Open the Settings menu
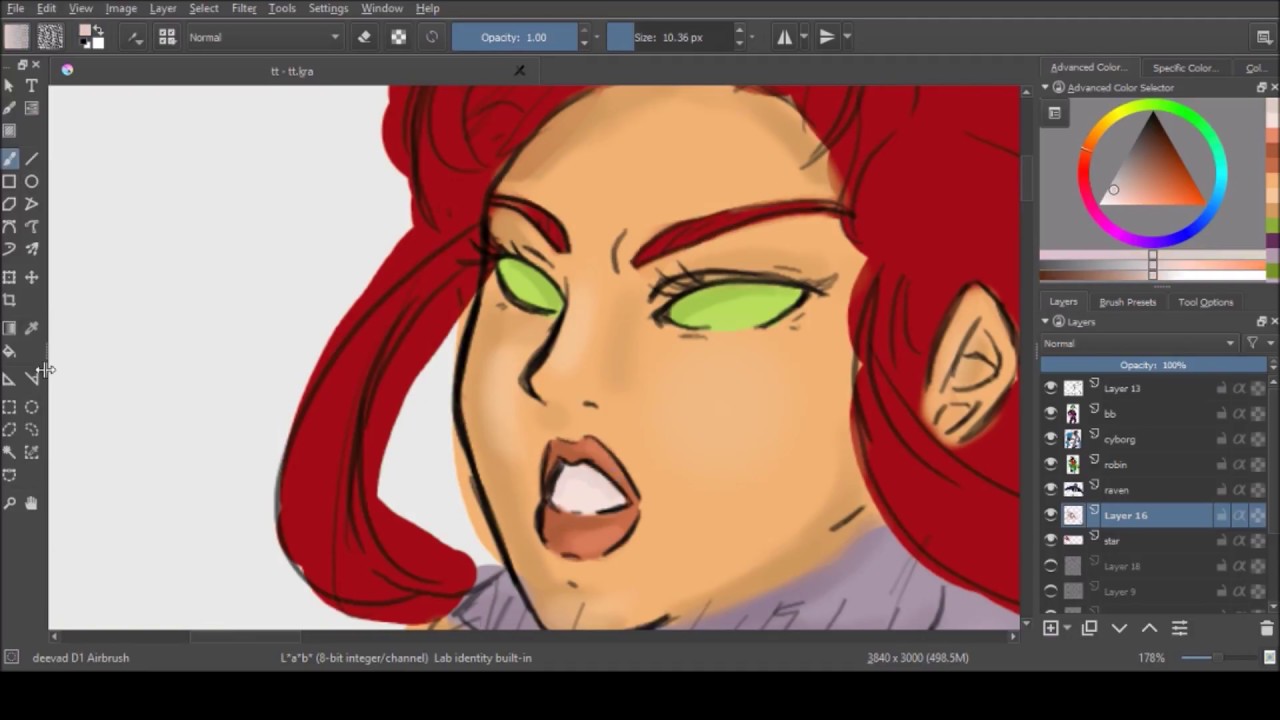The width and height of the screenshot is (1280, 720). (x=328, y=8)
